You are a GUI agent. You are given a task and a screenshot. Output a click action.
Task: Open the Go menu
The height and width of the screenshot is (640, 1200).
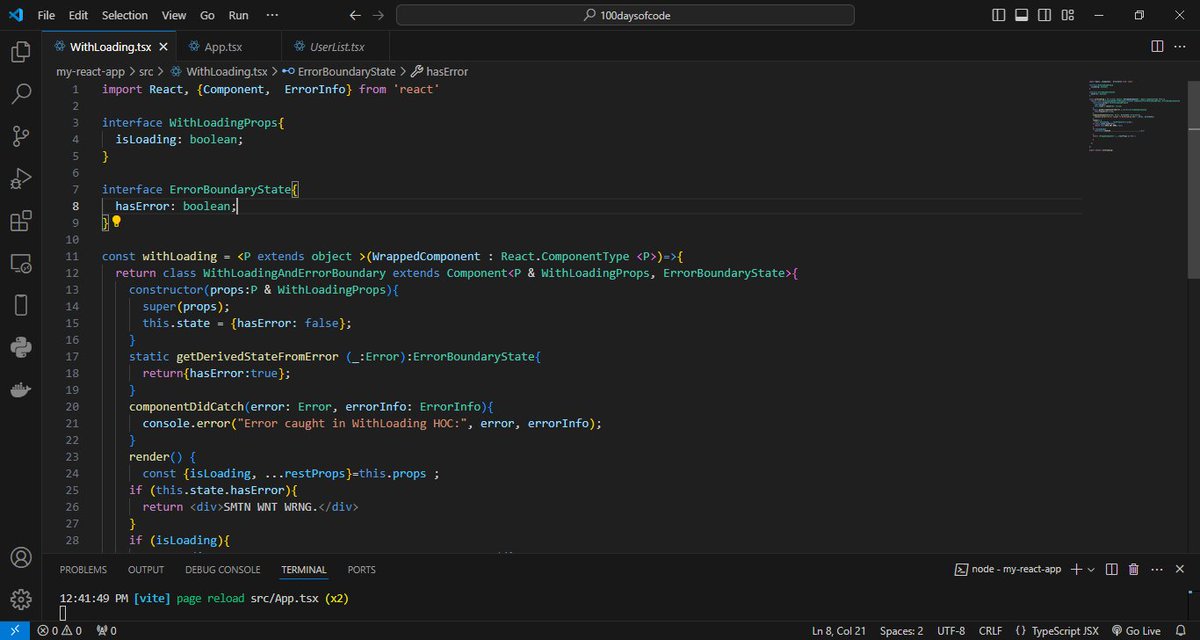207,15
